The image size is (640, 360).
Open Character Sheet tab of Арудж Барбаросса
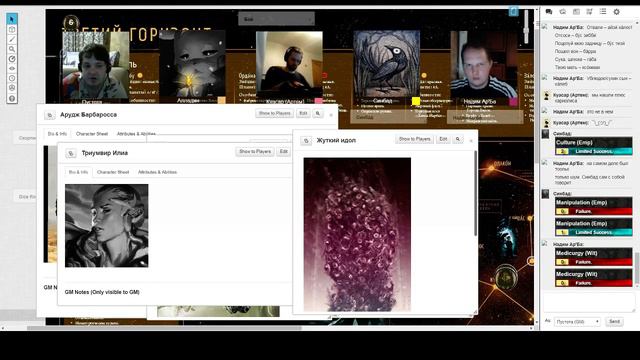coord(92,134)
